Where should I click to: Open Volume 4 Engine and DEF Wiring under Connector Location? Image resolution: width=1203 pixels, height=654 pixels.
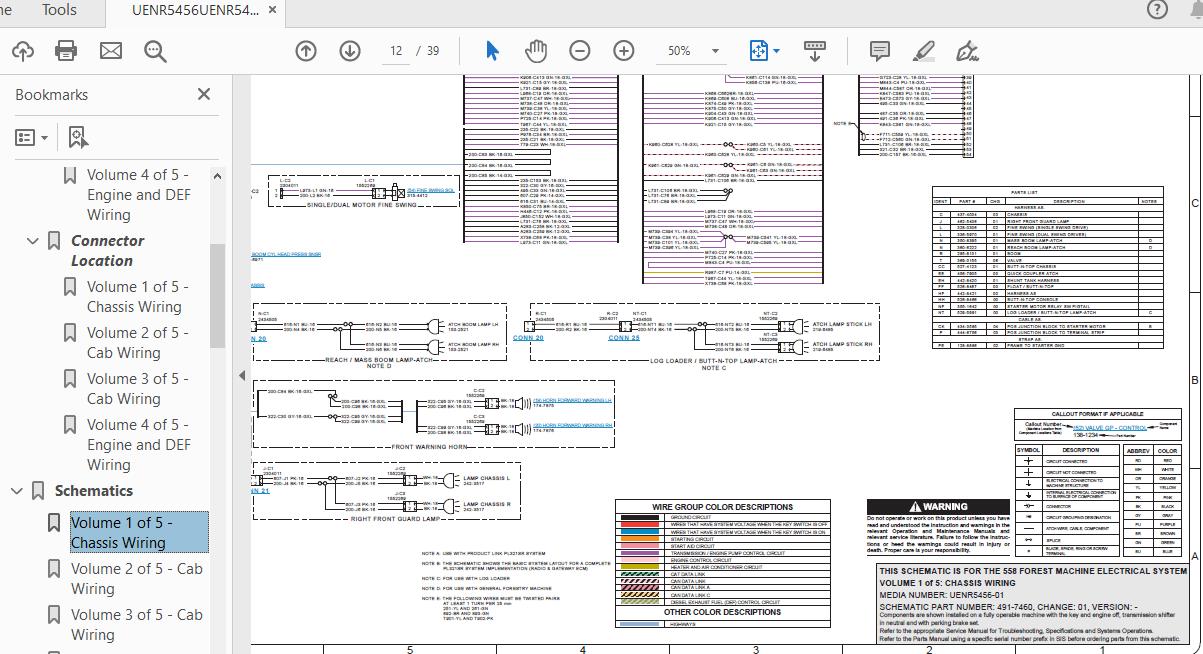[139, 445]
